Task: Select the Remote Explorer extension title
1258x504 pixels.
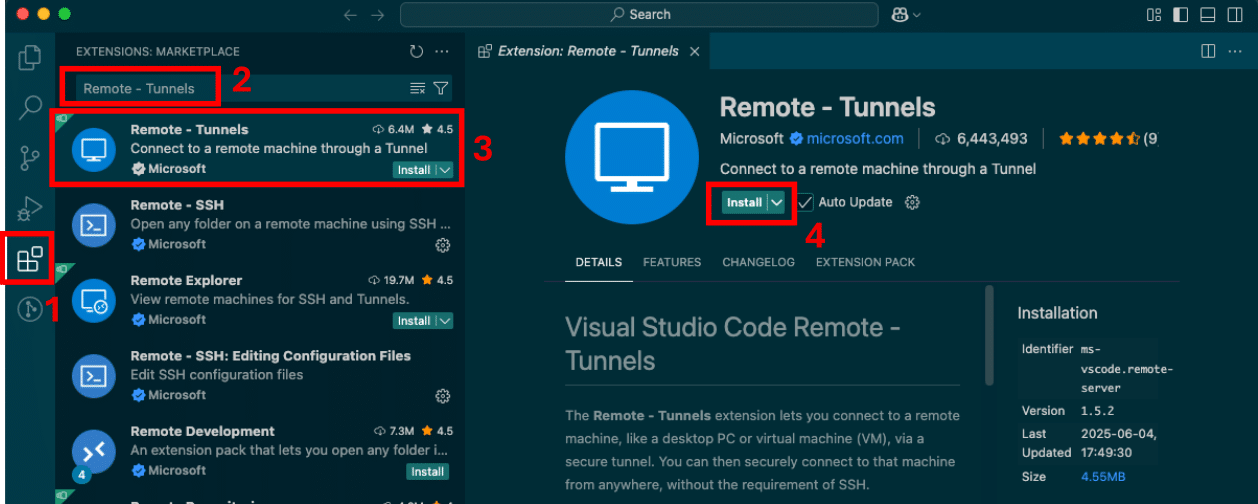Action: tap(186, 281)
